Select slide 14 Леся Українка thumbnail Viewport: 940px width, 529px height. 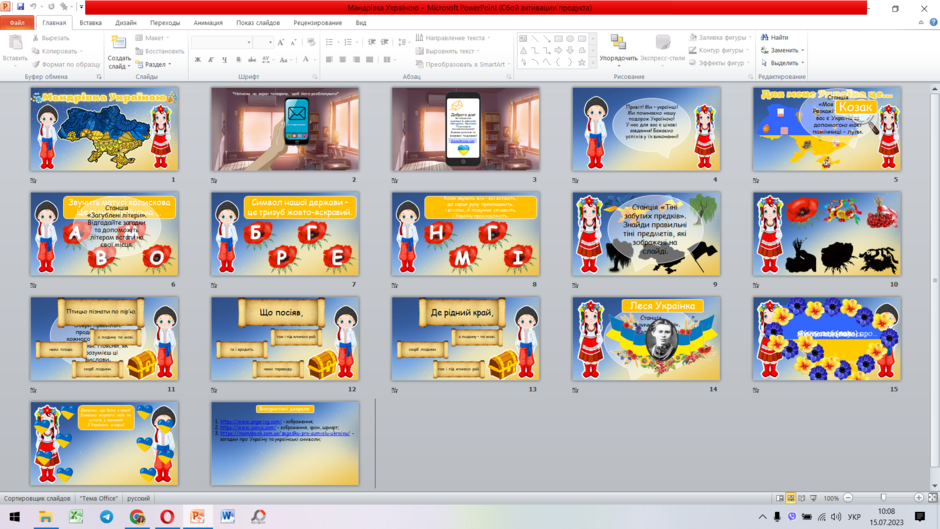coord(646,339)
